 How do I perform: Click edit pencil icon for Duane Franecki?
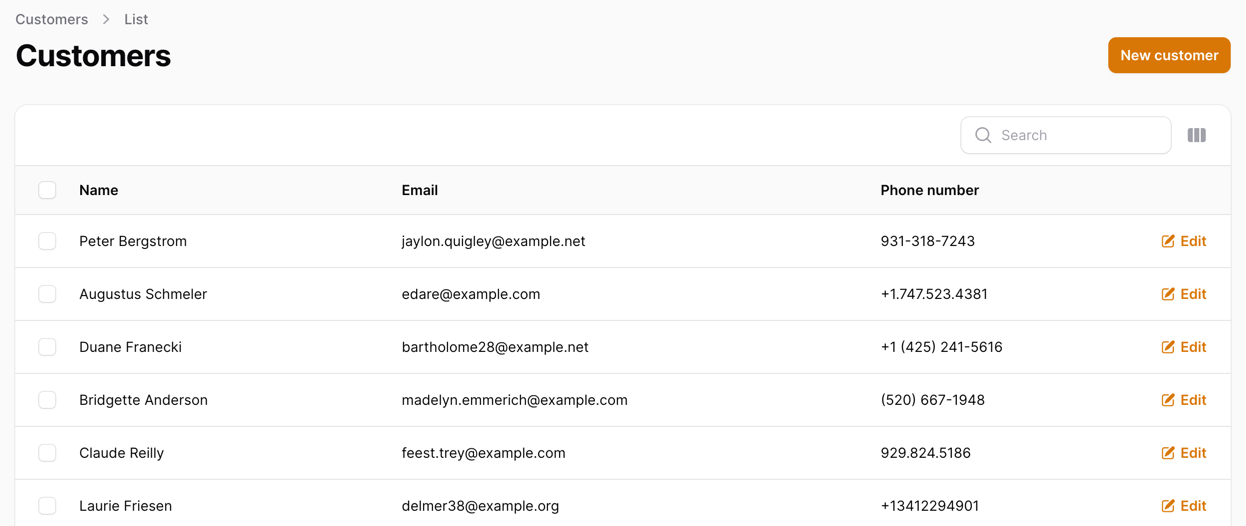click(1168, 347)
